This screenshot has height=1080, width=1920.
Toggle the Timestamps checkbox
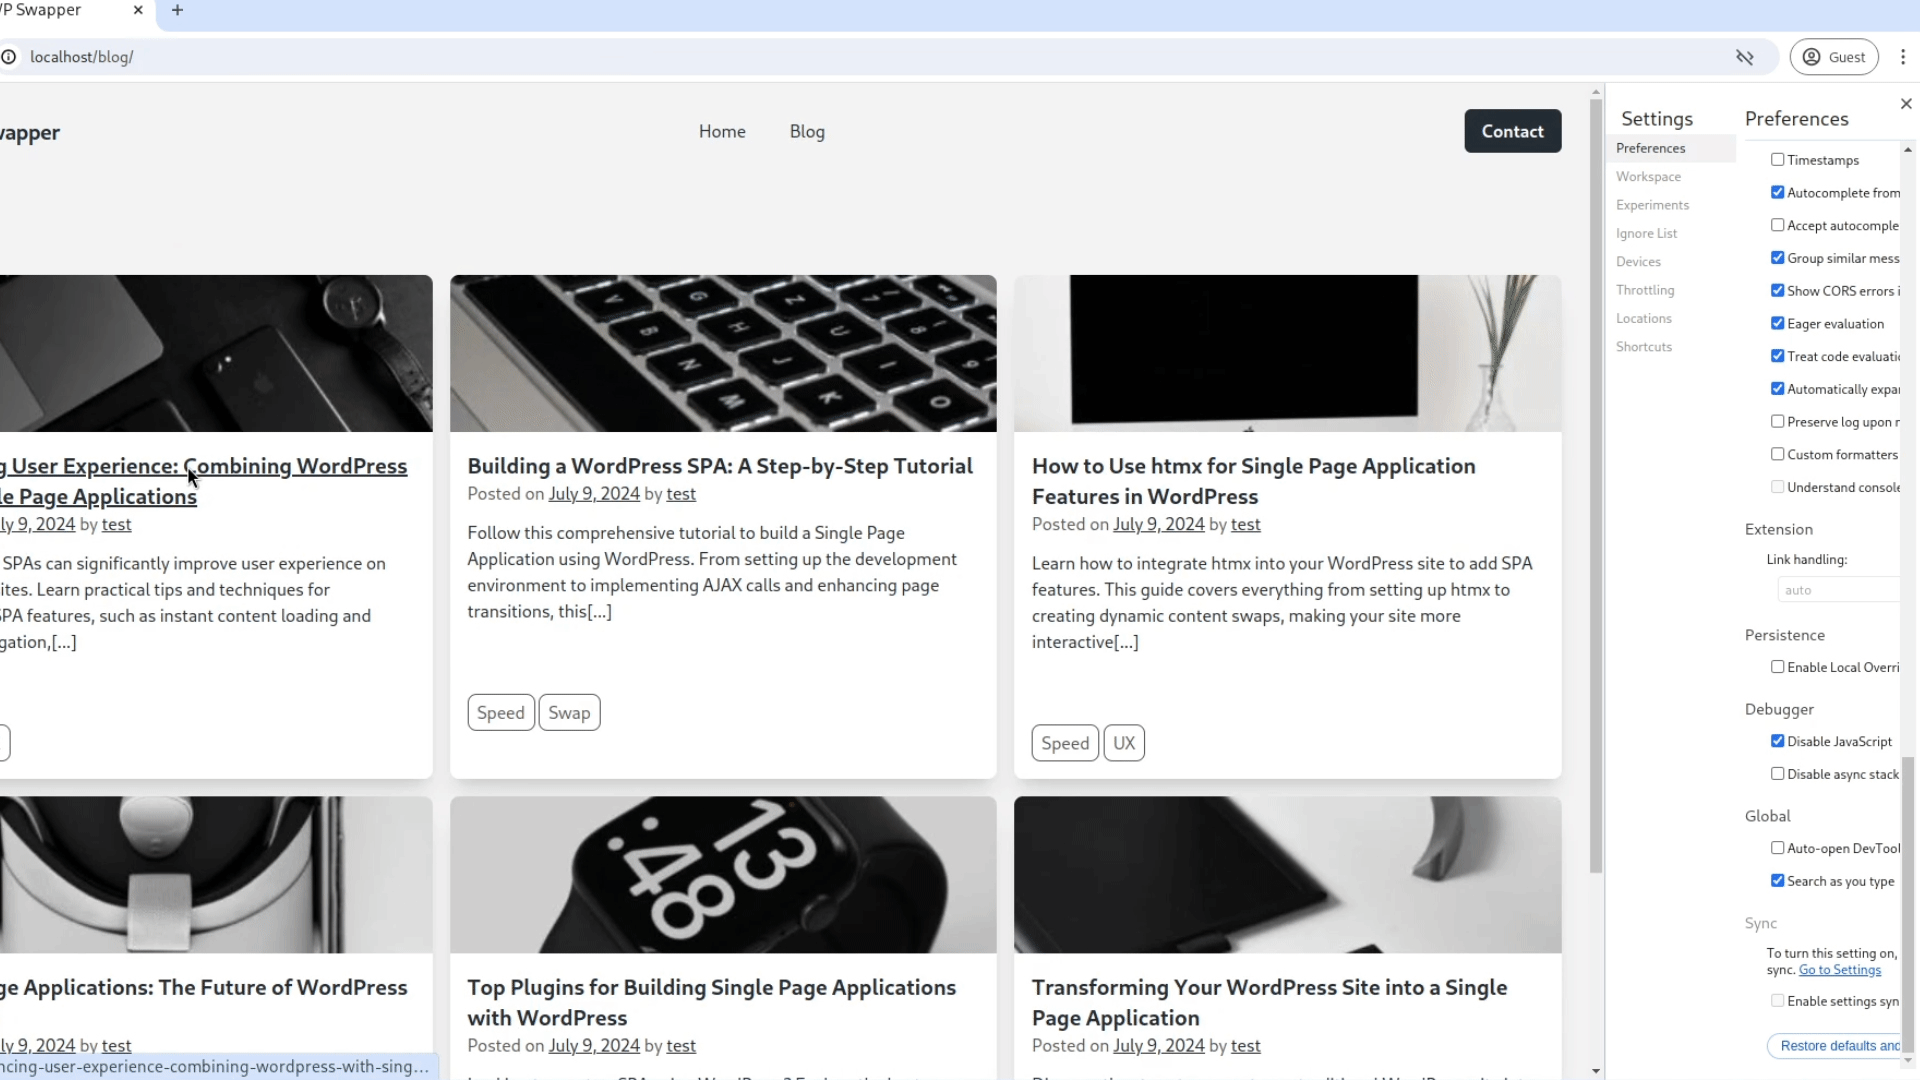pyautogui.click(x=1778, y=160)
